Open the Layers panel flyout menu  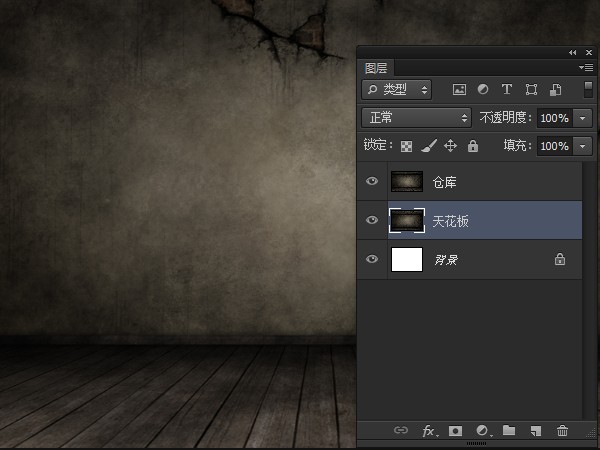pyautogui.click(x=586, y=68)
